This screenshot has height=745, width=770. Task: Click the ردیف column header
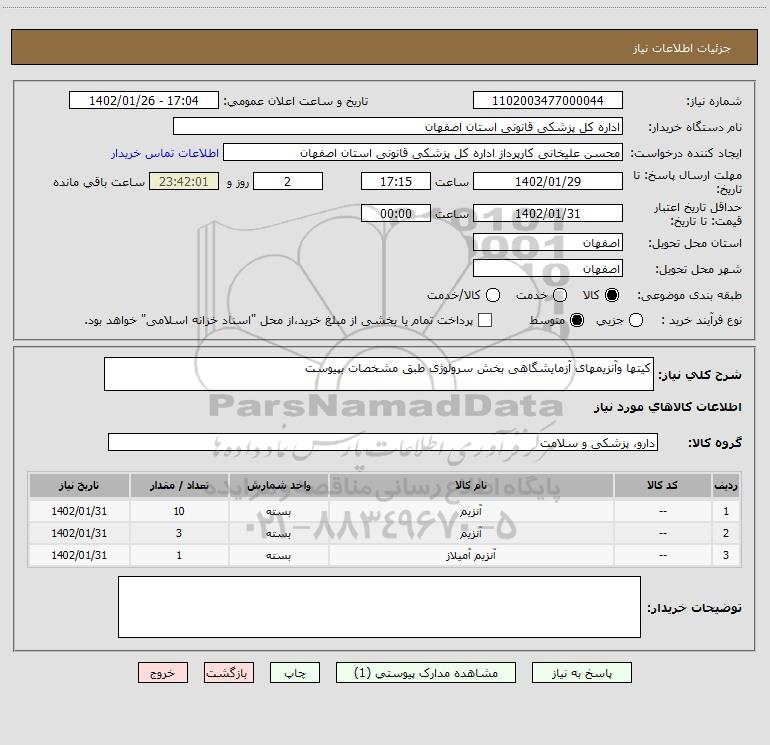click(726, 486)
